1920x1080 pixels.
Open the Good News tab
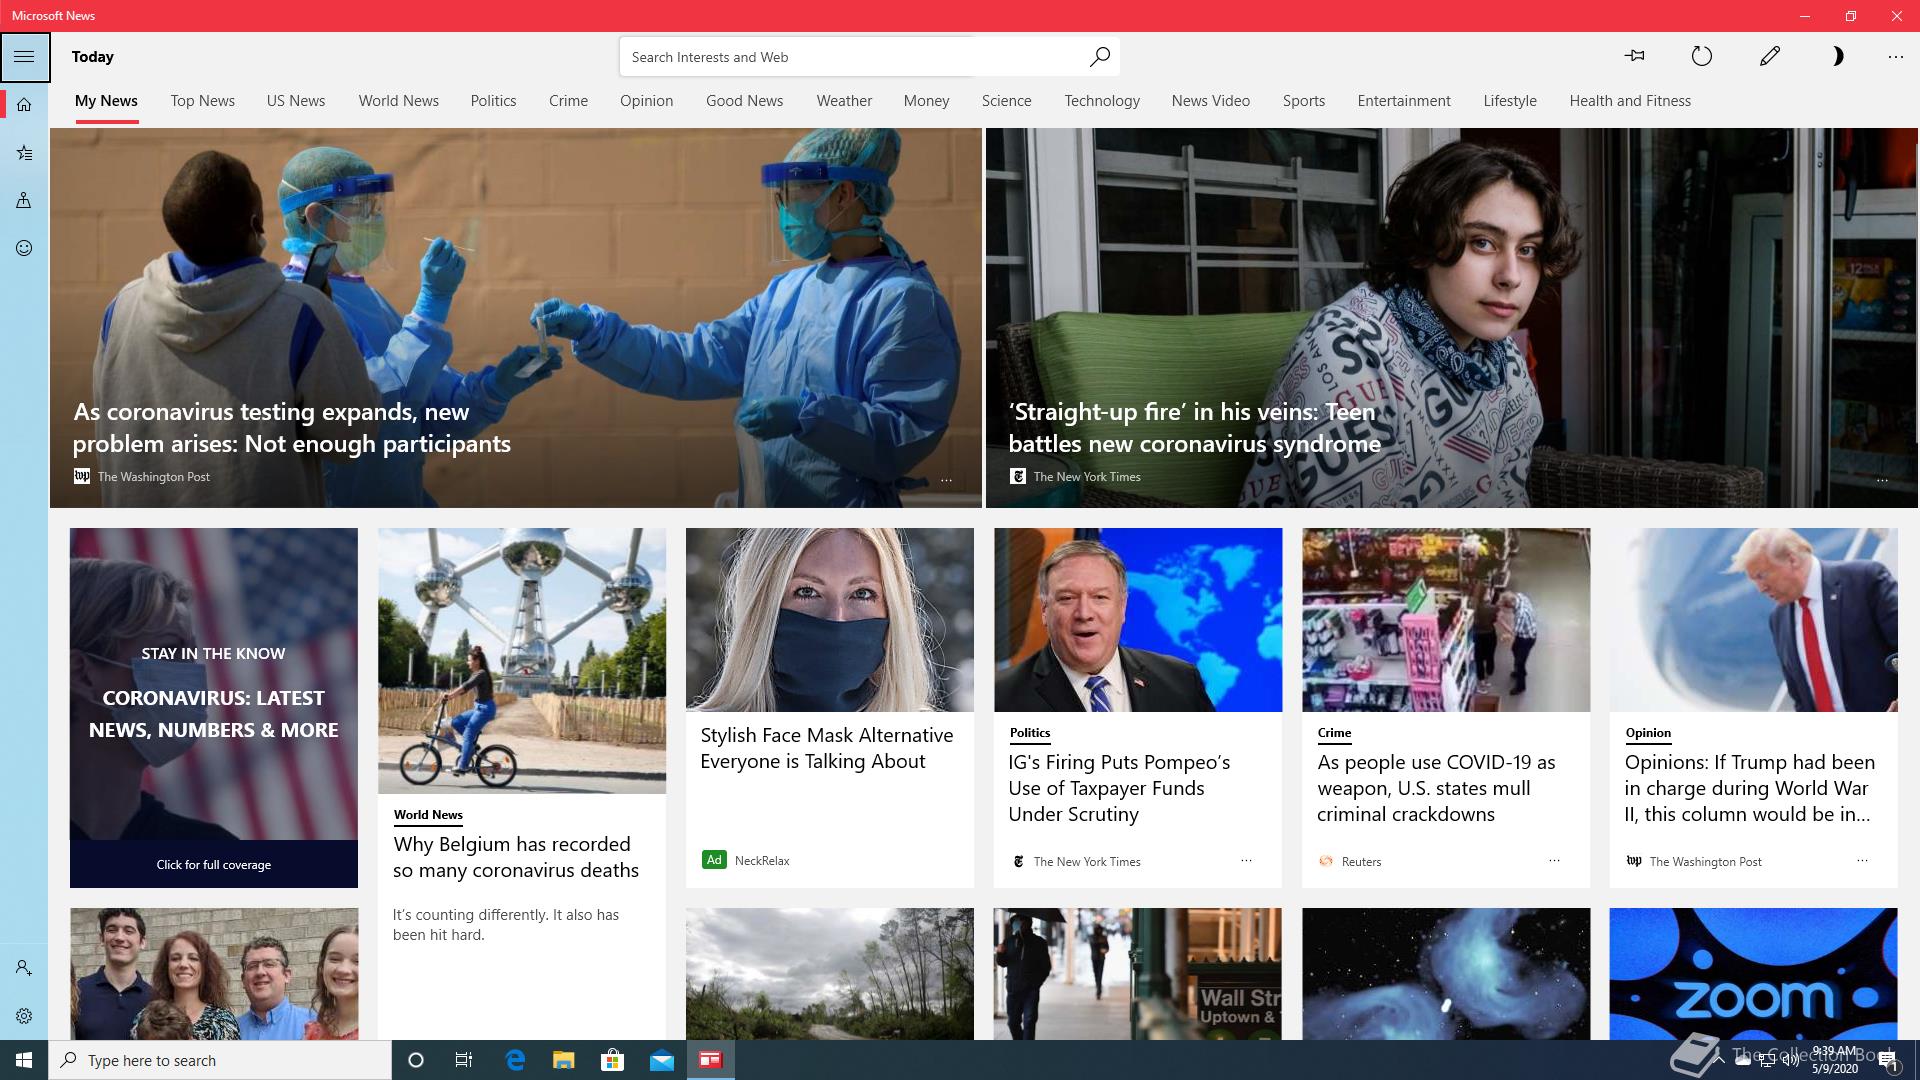pos(744,101)
